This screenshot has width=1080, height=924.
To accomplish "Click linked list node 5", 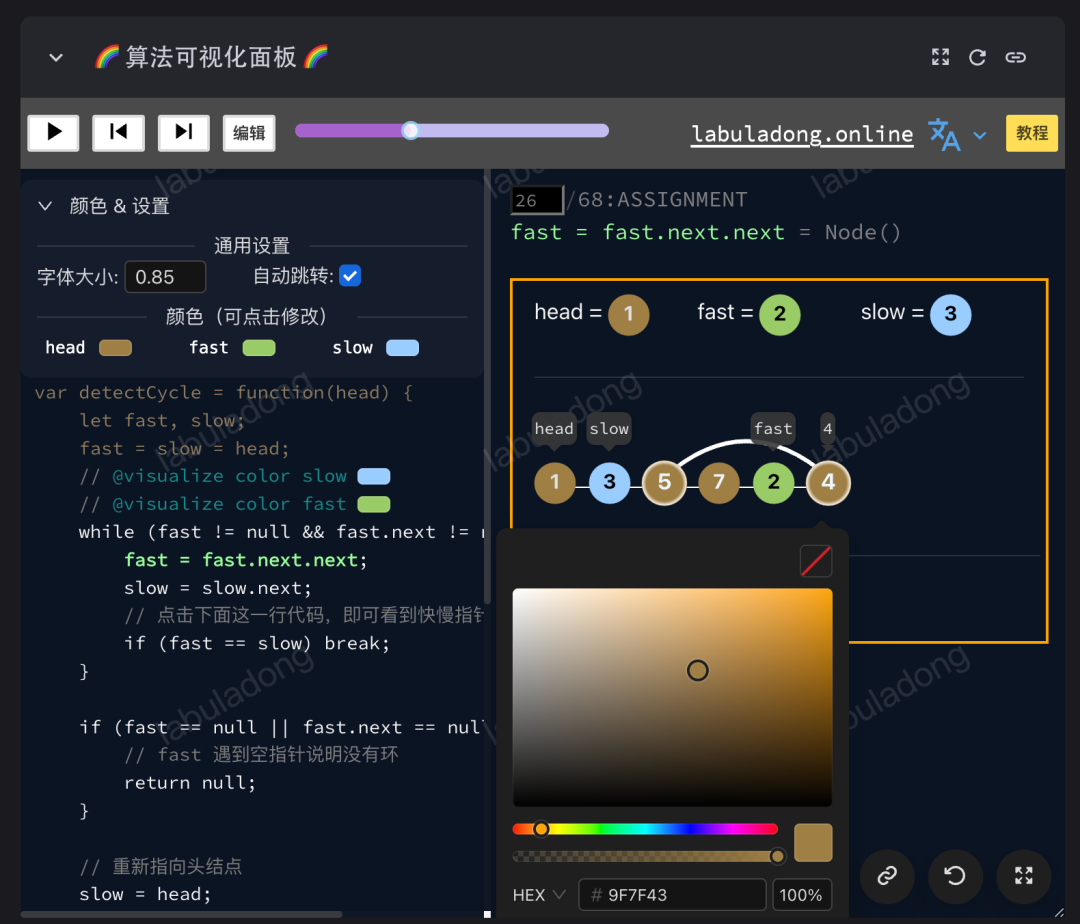I will coord(664,483).
